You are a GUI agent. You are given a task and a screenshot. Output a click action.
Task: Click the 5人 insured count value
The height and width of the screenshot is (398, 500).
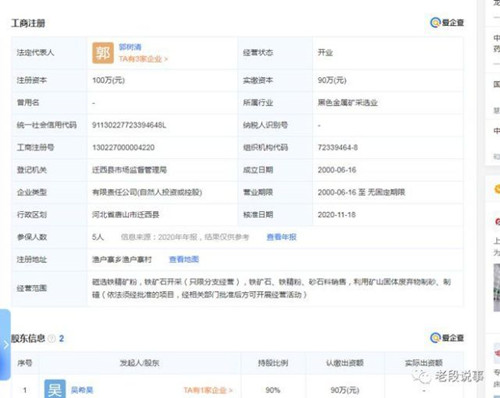pos(98,237)
